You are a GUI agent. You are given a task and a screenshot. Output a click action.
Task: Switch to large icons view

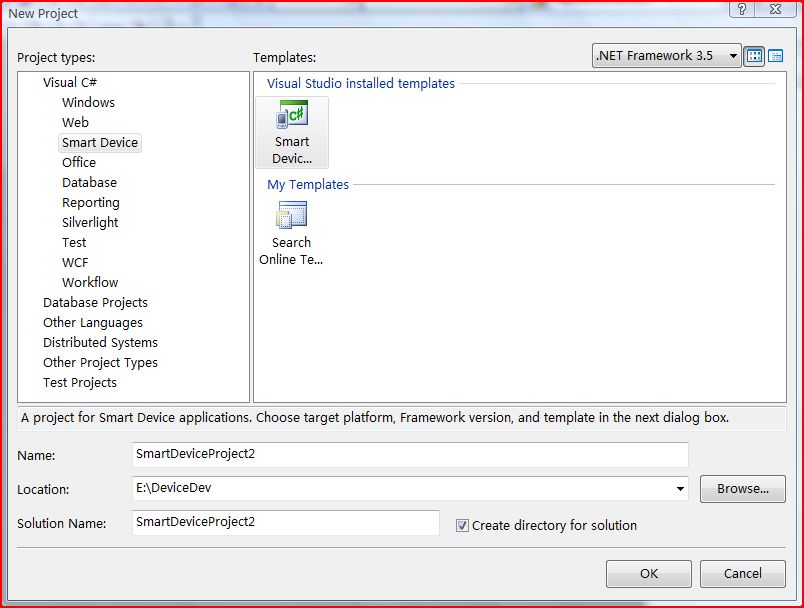754,56
